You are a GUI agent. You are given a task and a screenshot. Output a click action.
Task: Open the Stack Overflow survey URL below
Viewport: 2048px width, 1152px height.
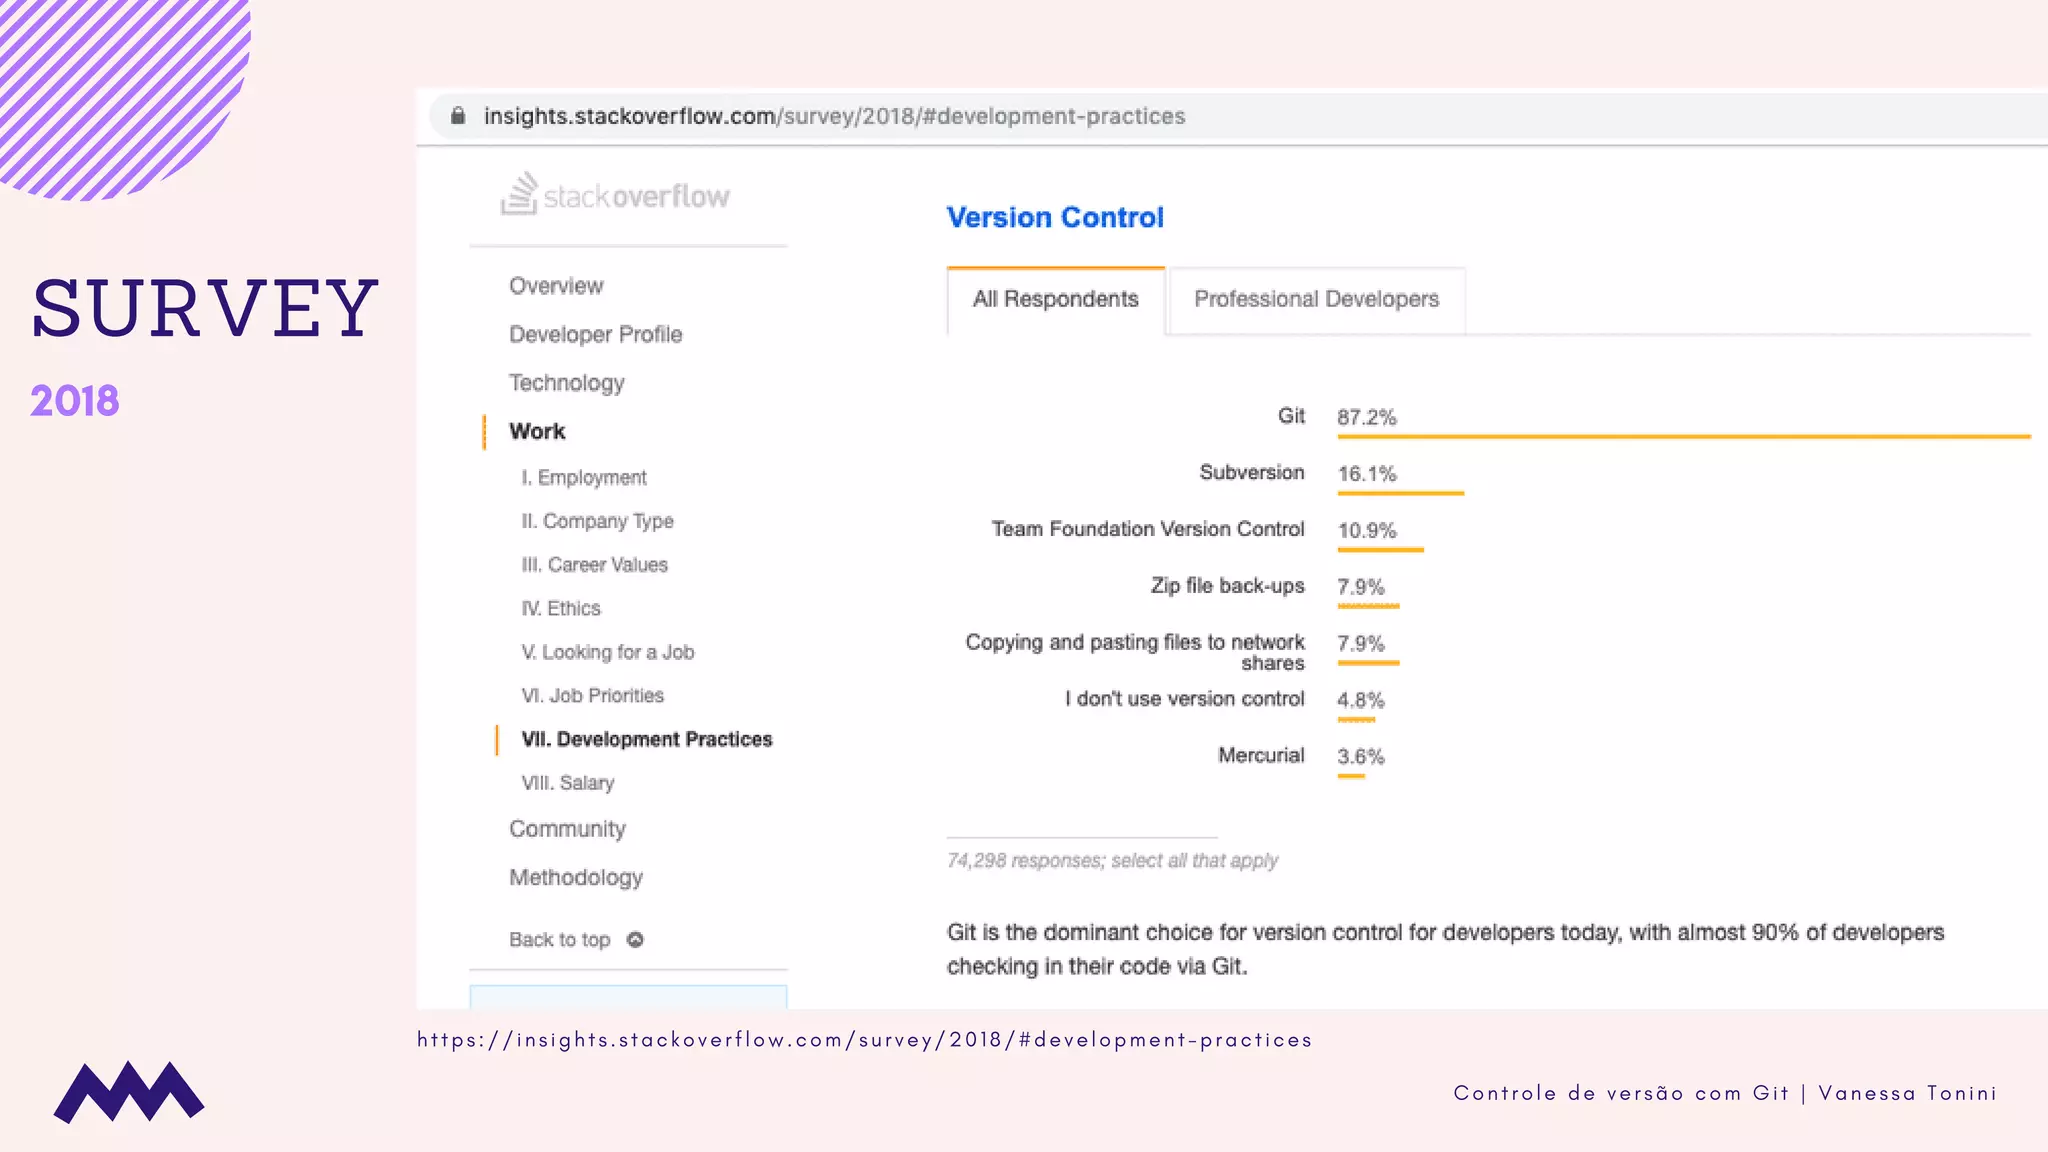(864, 1040)
